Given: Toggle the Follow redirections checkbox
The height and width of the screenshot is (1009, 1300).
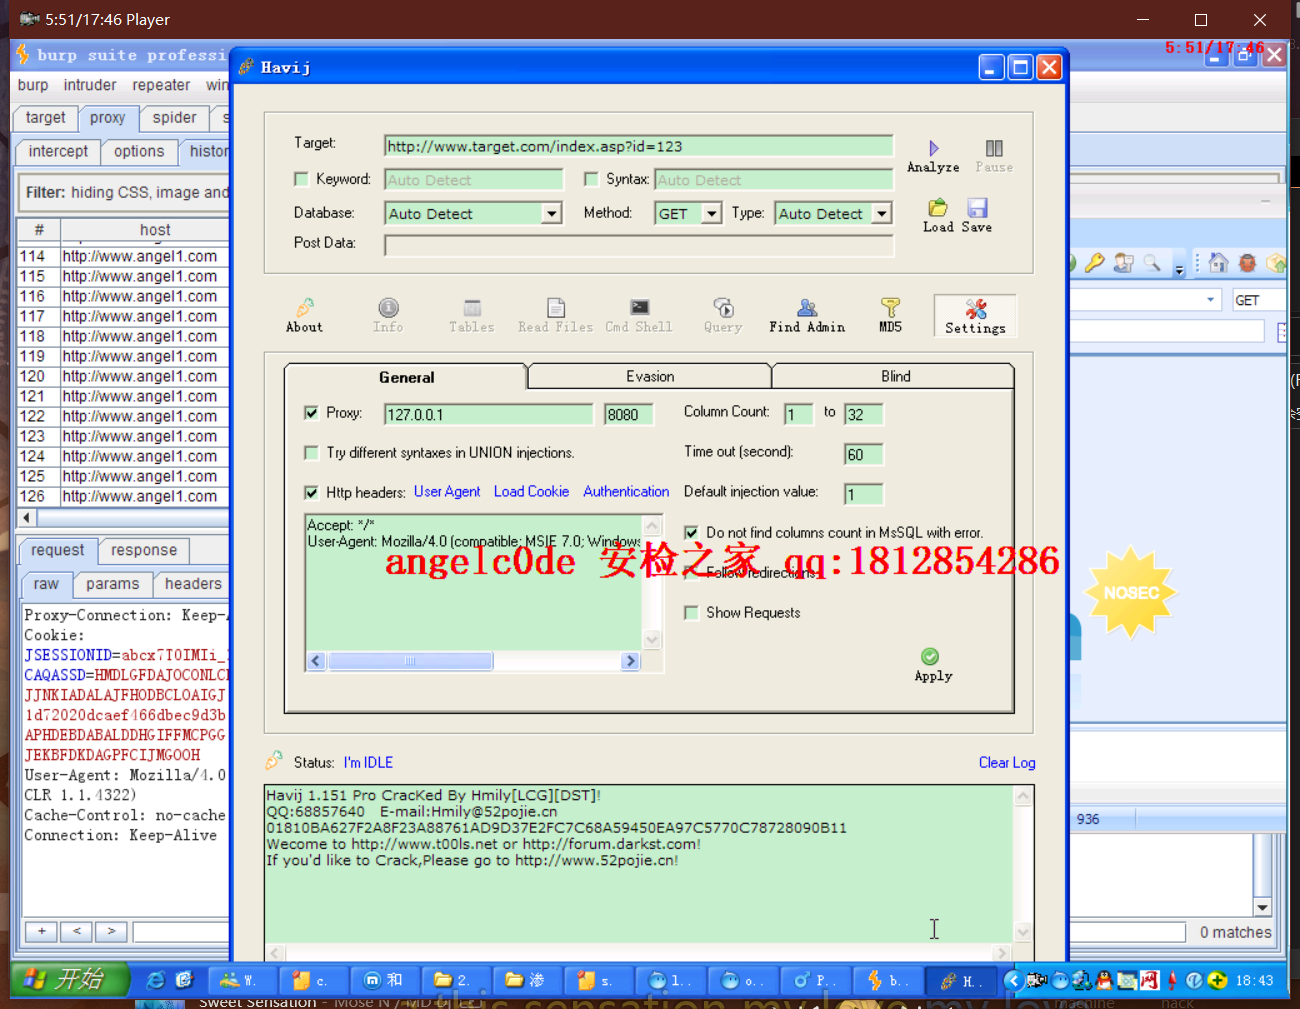Looking at the screenshot, I should coord(691,573).
